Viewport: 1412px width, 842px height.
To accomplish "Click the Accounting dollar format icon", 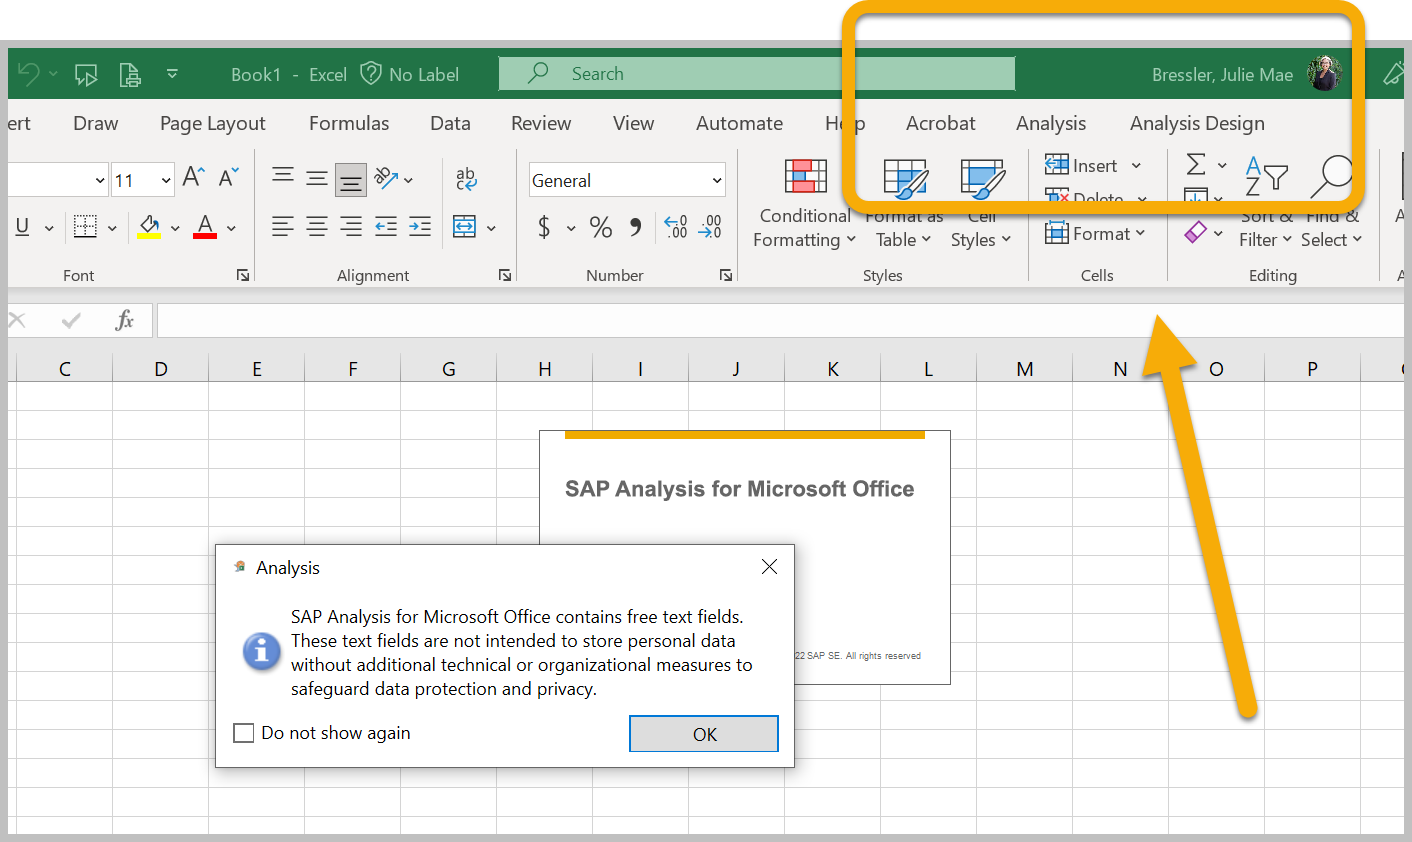I will click(544, 228).
